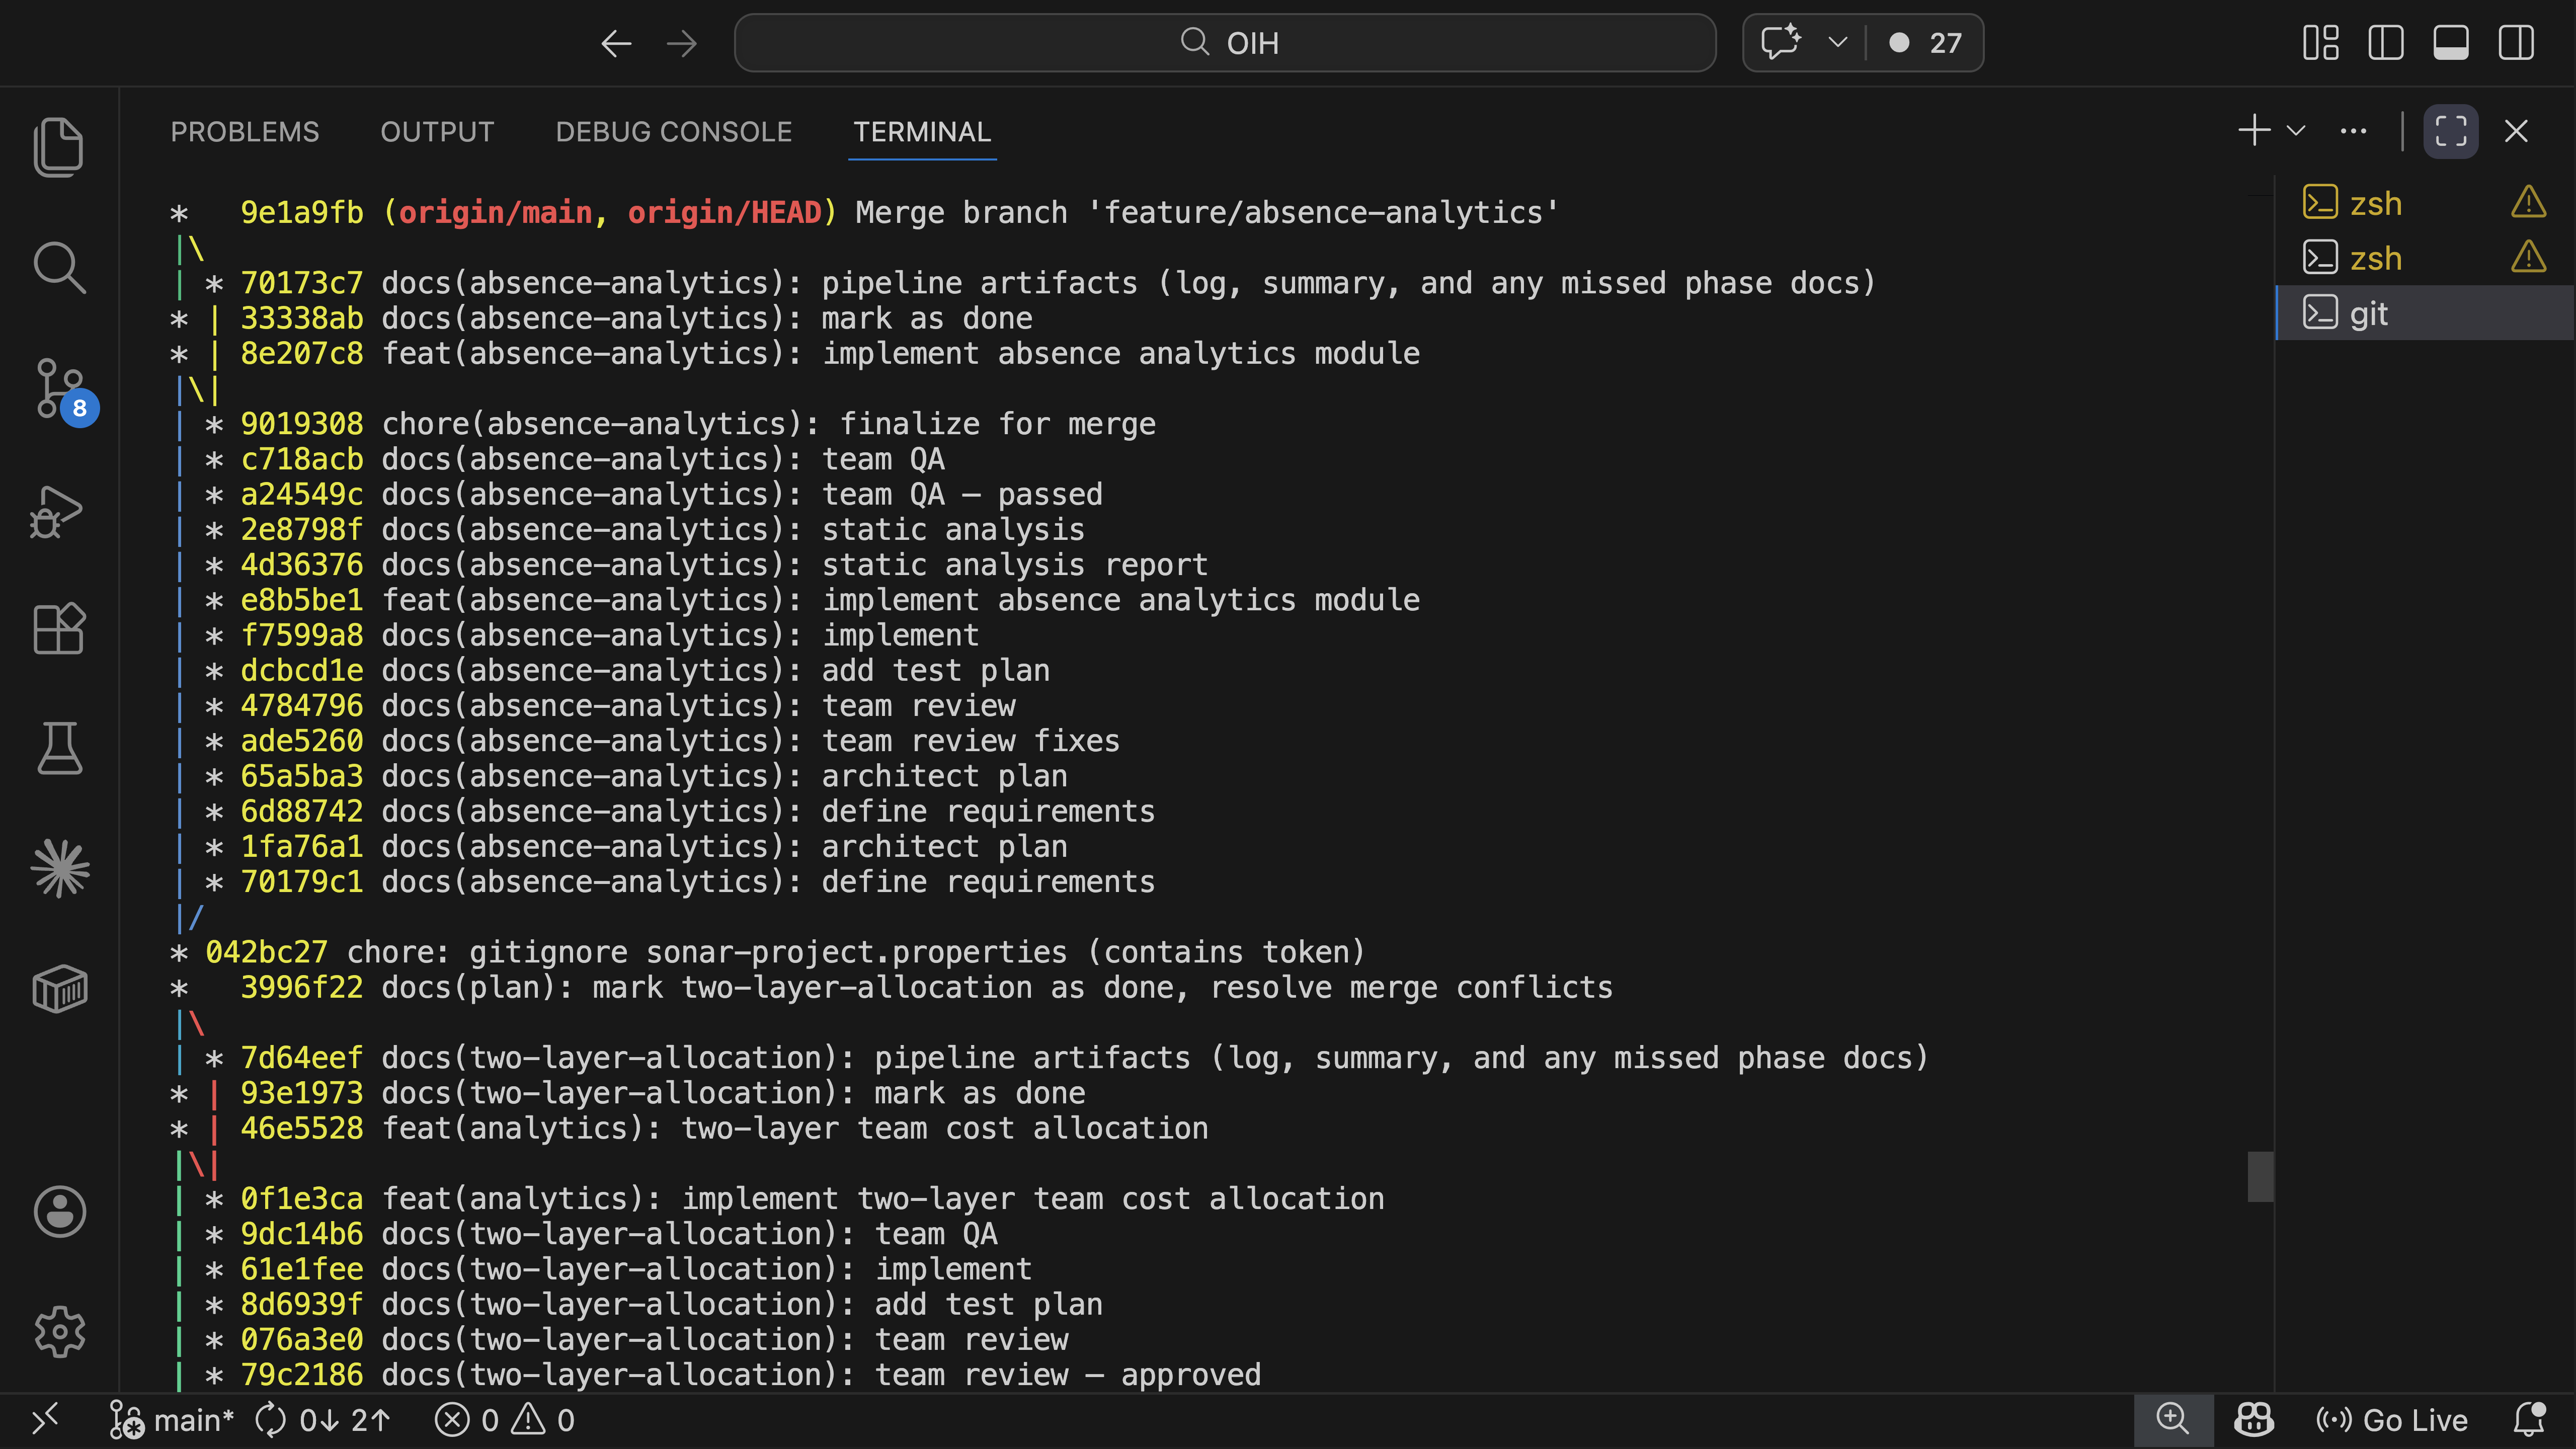
Task: Open the Search view icon
Action: tap(59, 268)
